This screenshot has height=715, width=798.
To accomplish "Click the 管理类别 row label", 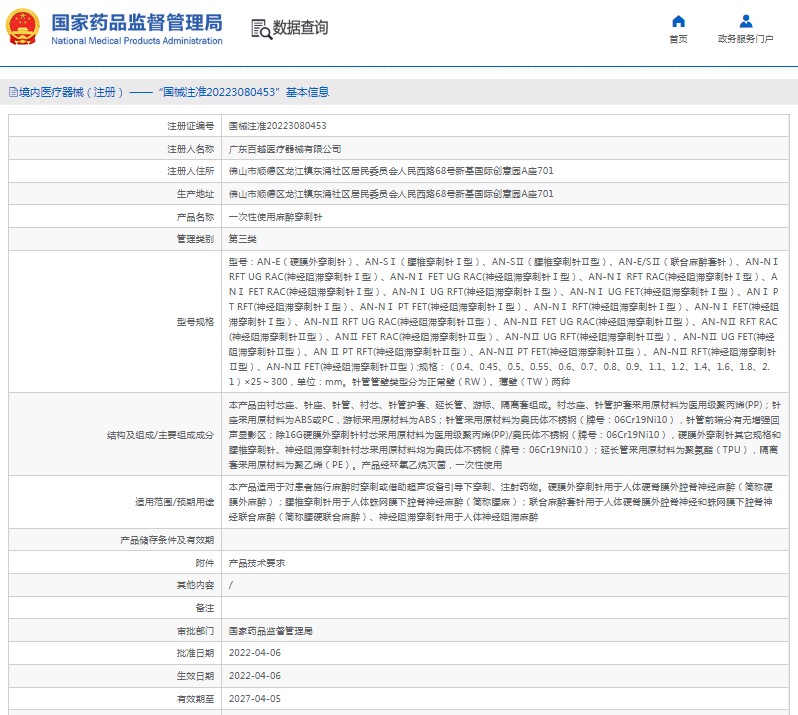I will 195,239.
